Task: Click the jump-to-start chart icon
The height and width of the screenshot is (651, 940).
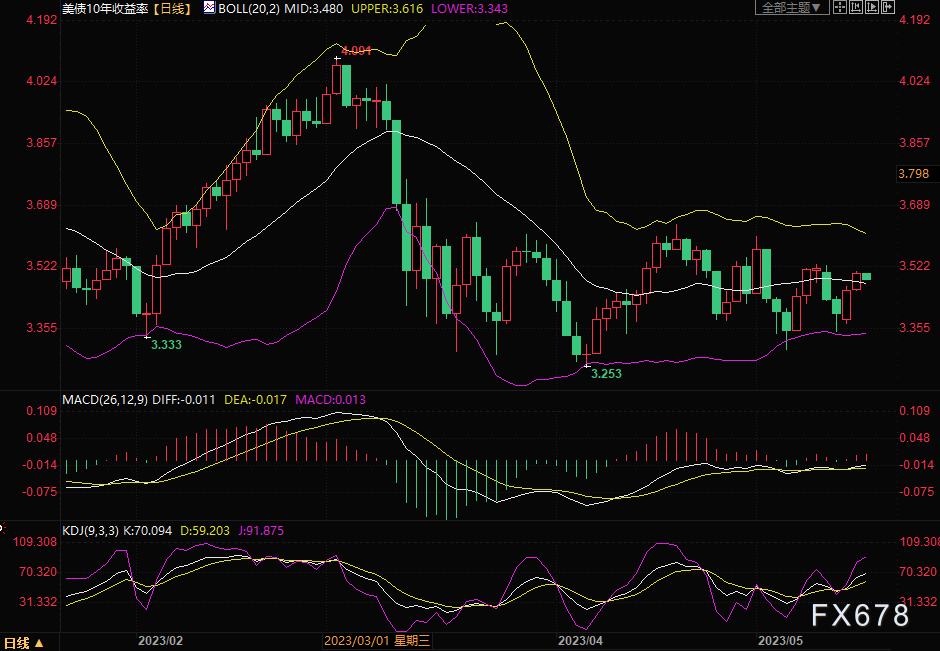Action: (857, 7)
